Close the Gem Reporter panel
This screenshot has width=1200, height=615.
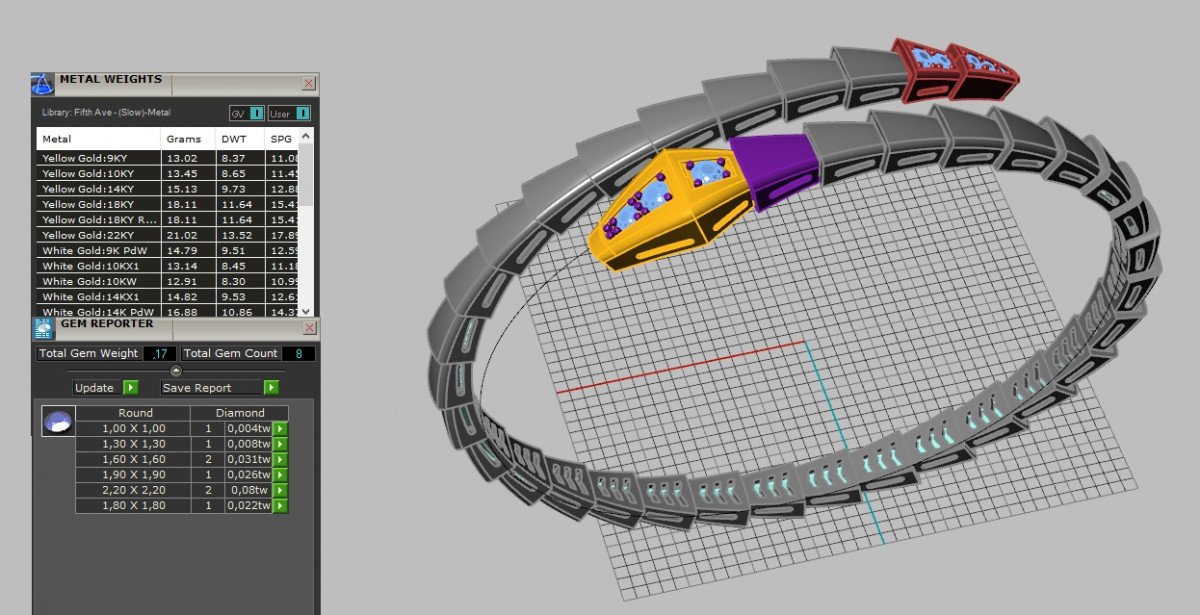pos(308,326)
